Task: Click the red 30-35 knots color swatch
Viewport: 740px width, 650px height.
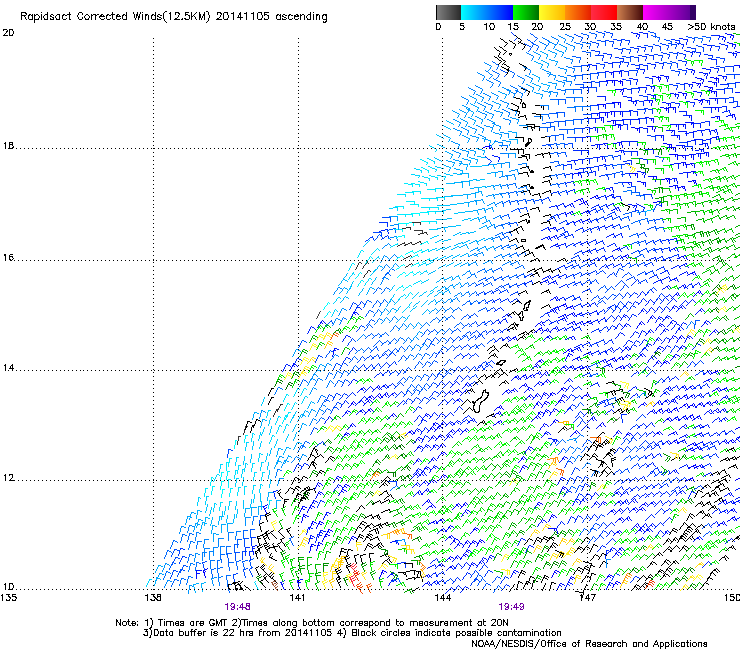Action: coord(604,12)
